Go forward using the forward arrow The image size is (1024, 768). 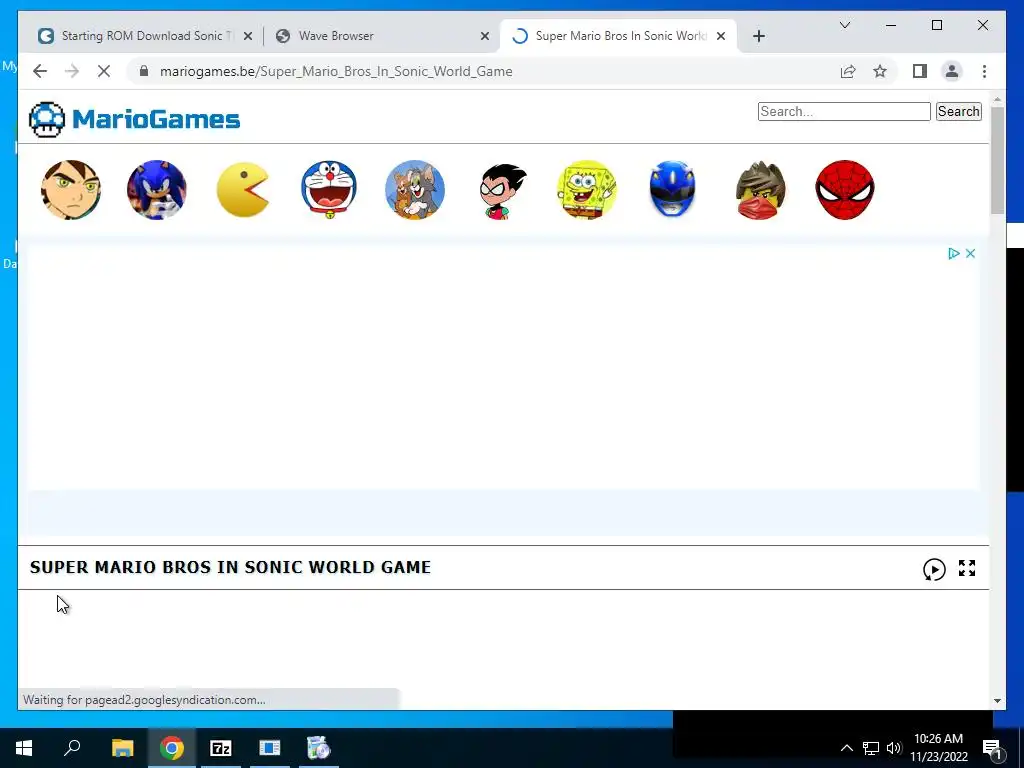click(x=72, y=71)
